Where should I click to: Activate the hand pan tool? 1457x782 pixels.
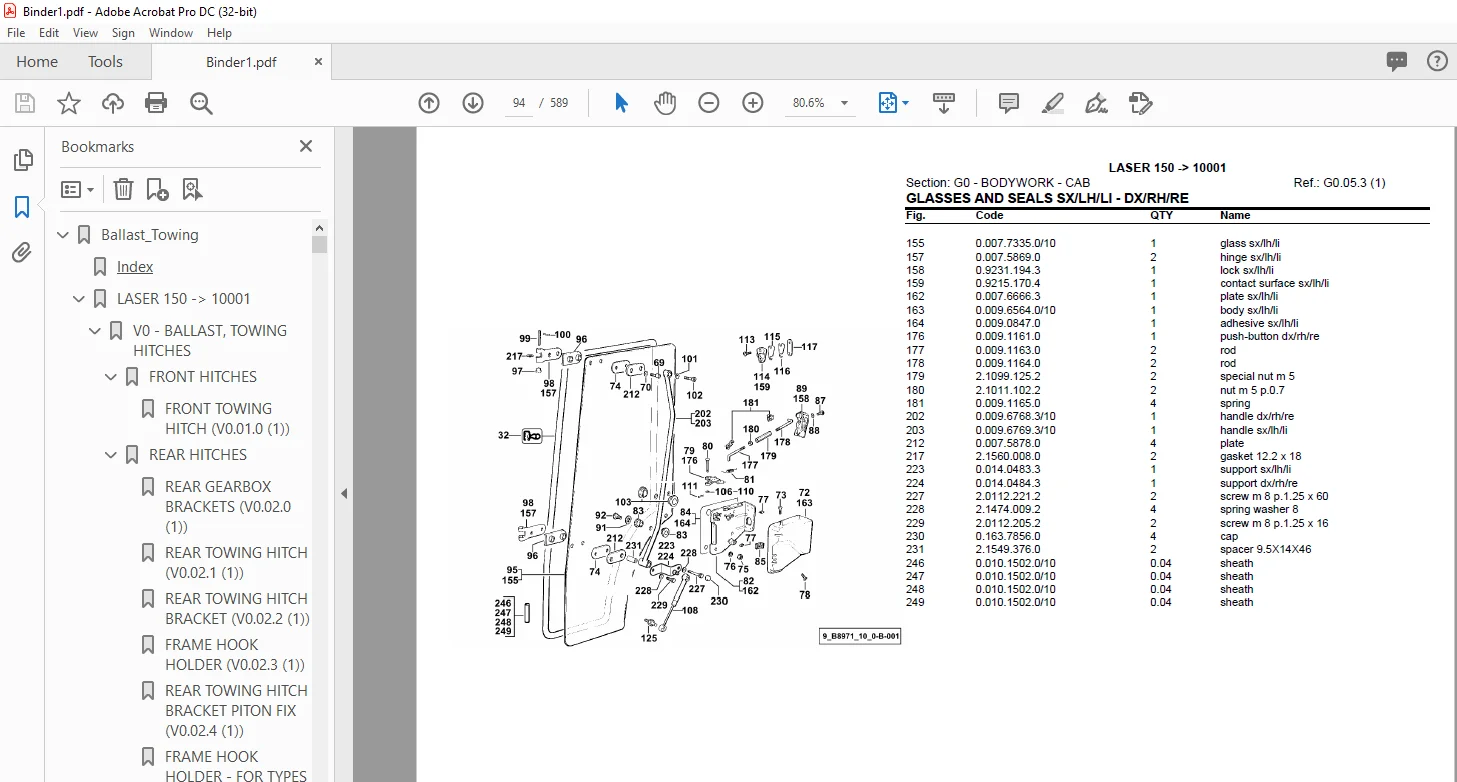665,103
